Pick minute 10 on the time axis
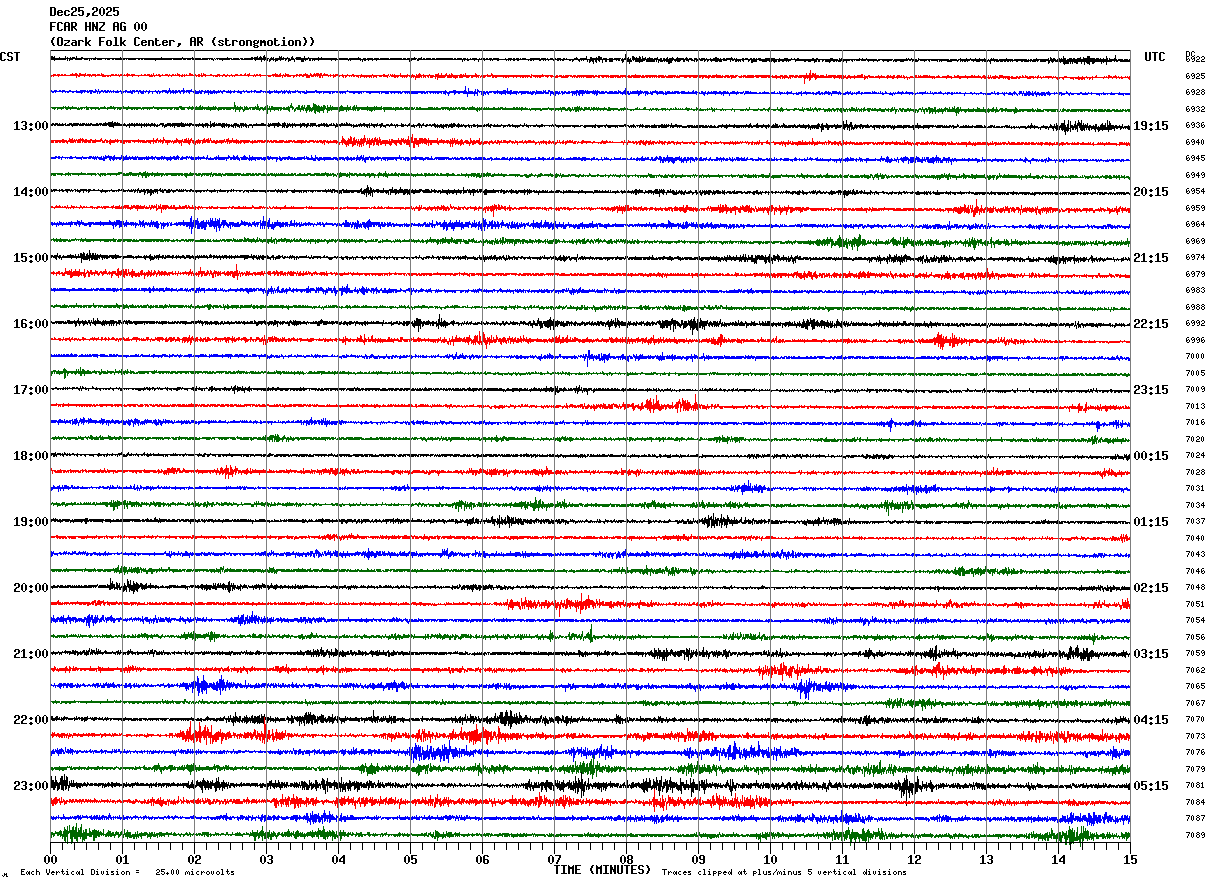Image resolution: width=1210 pixels, height=886 pixels. (770, 859)
